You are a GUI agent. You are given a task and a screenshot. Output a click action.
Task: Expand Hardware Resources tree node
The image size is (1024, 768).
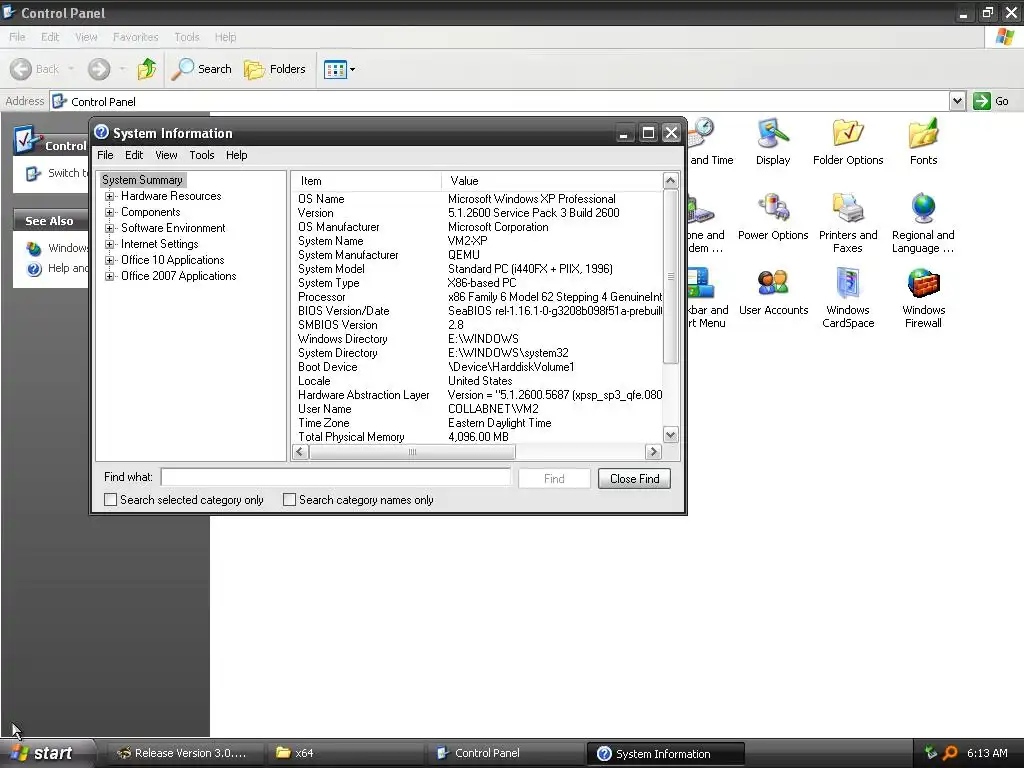110,196
